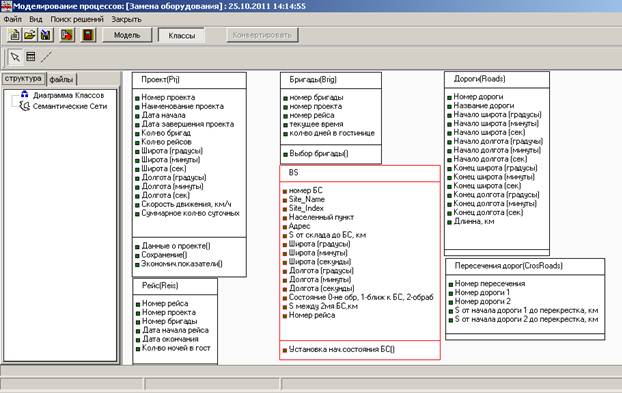Select the BS class header
This screenshot has height=393, width=622.
tap(360, 173)
